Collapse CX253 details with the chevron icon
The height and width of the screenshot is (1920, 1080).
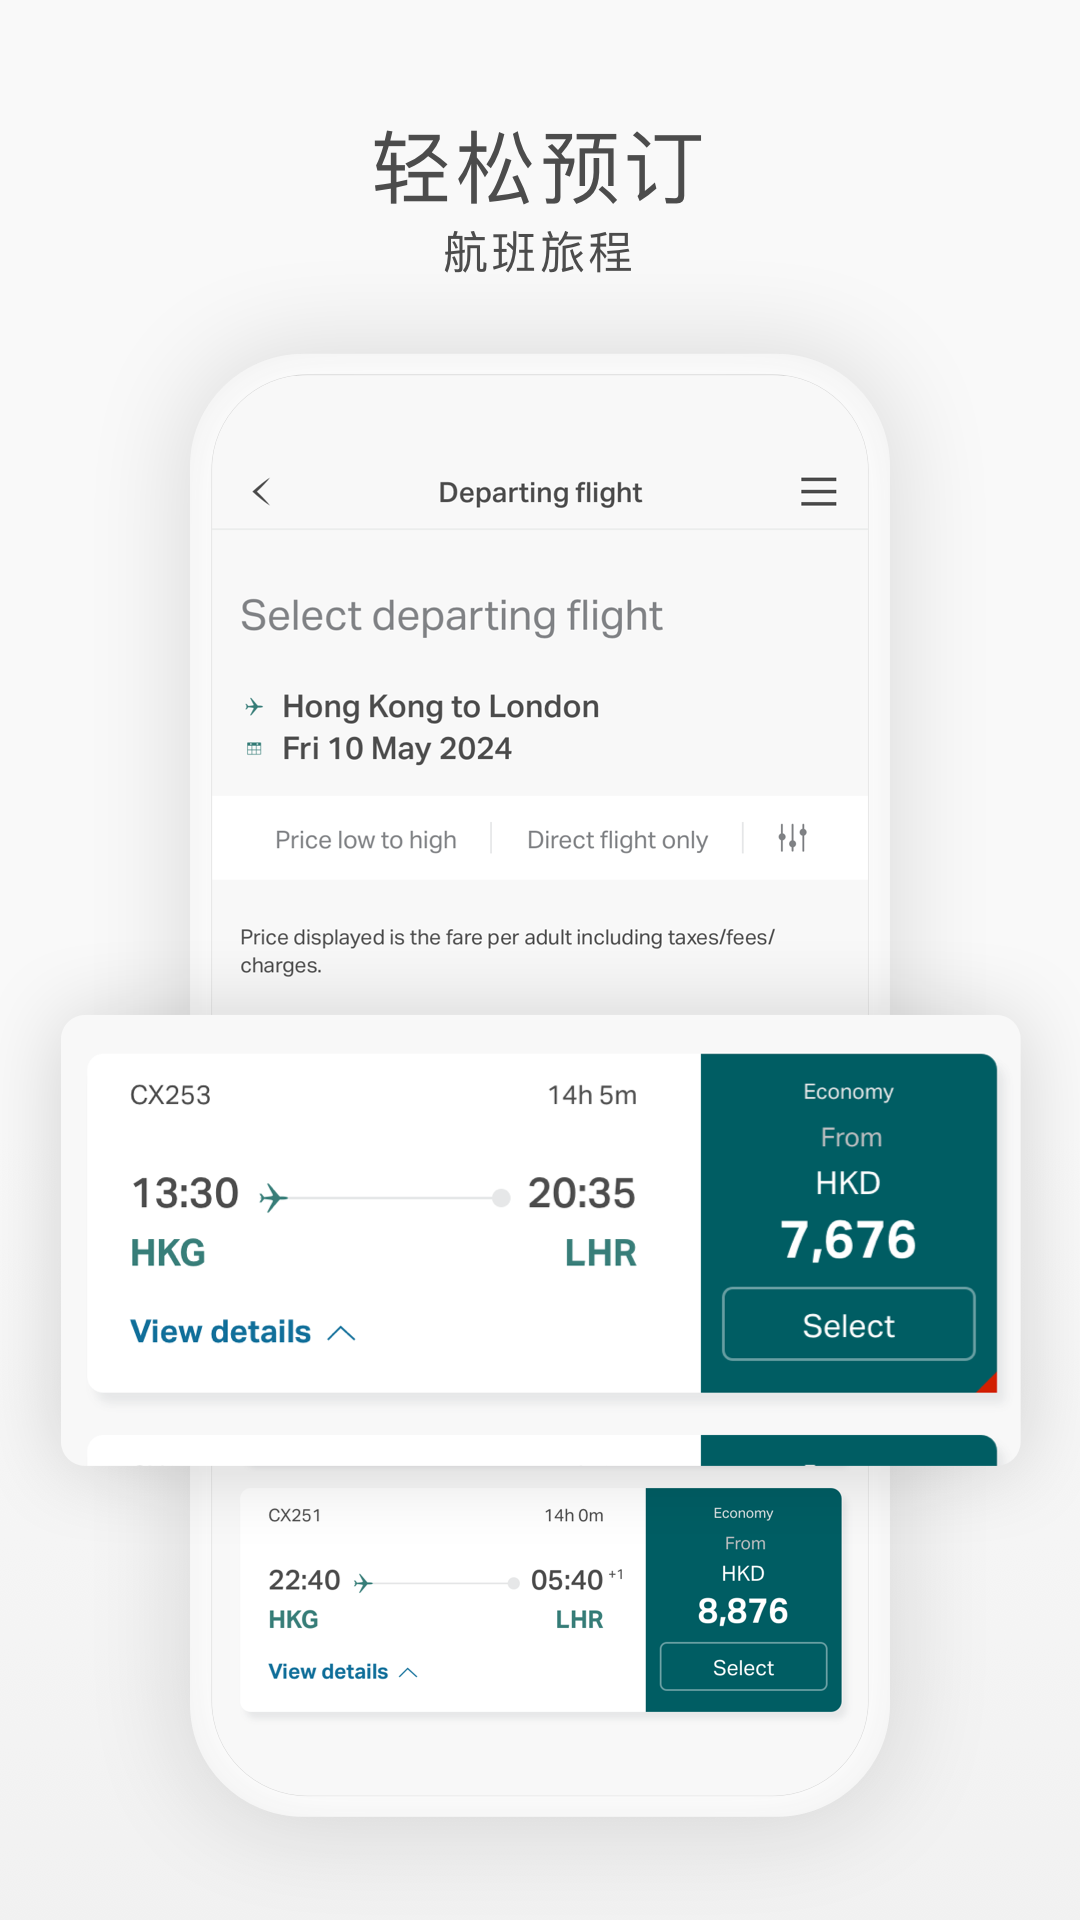342,1333
